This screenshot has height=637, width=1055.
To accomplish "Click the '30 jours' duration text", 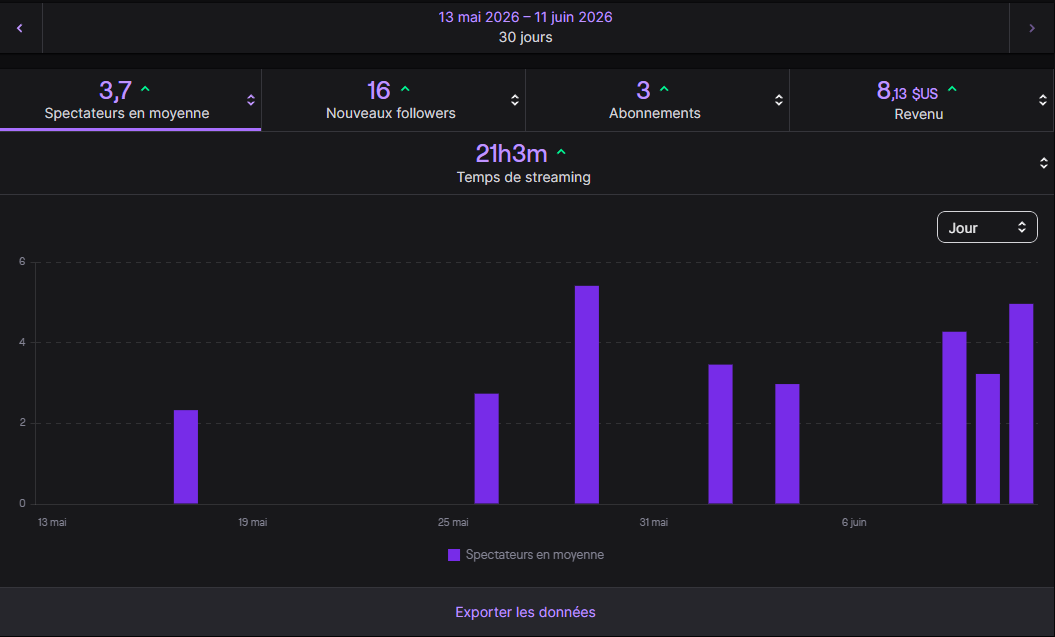I will (x=525, y=38).
